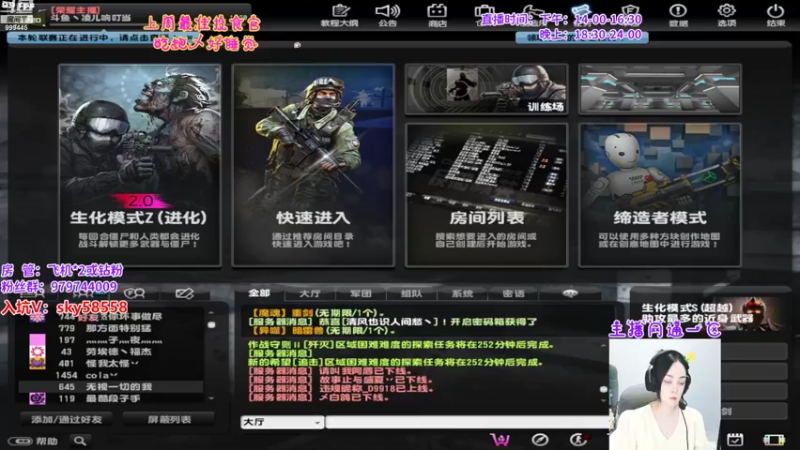Click the 屏蔽列表 block list button
The image size is (800, 450).
(169, 419)
